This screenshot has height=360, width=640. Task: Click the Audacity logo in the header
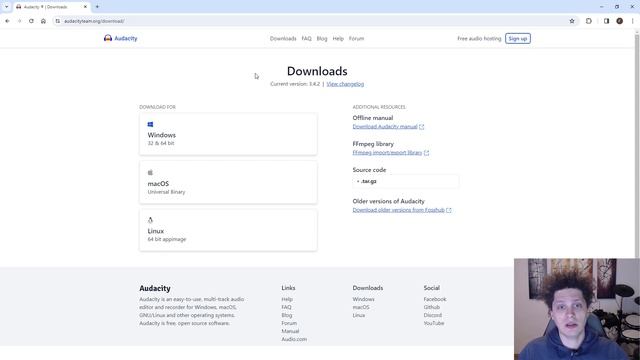click(x=120, y=38)
